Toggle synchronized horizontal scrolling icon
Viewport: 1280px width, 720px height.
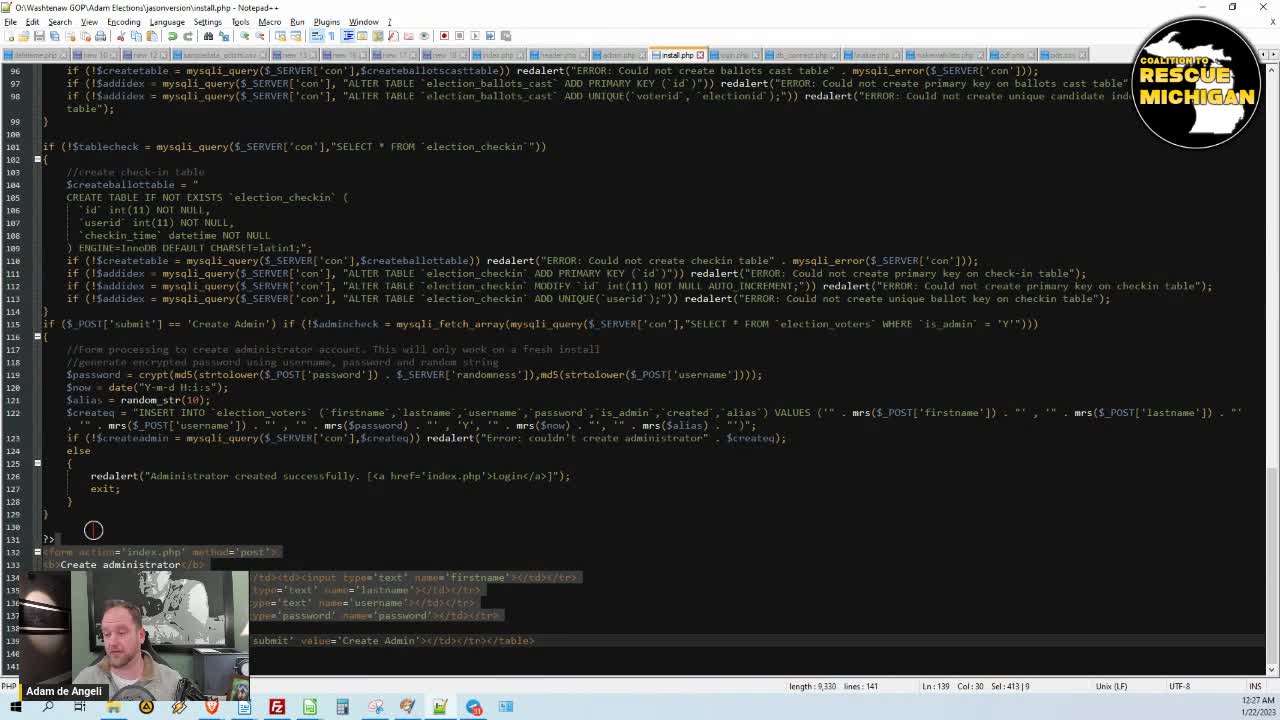(x=296, y=36)
